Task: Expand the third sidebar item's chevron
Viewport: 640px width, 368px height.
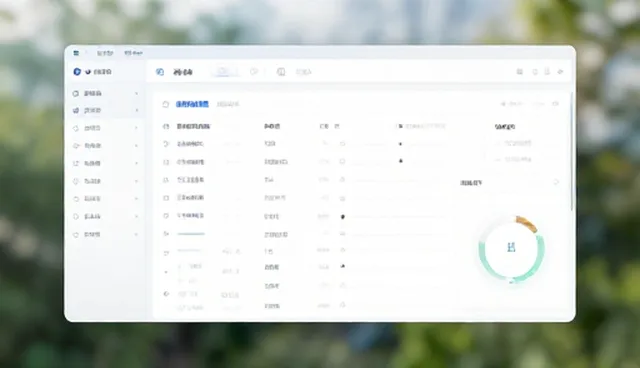Action: [x=136, y=128]
